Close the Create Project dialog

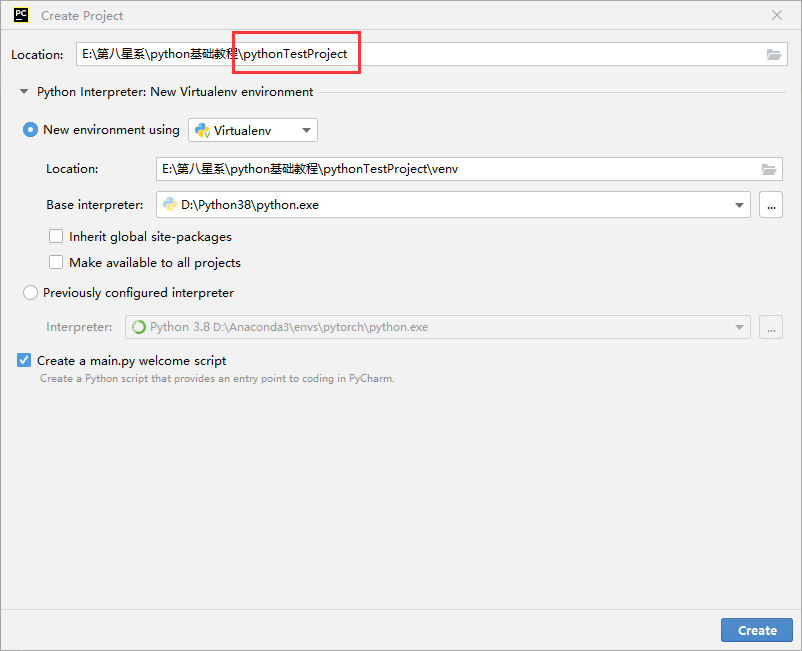tap(777, 15)
